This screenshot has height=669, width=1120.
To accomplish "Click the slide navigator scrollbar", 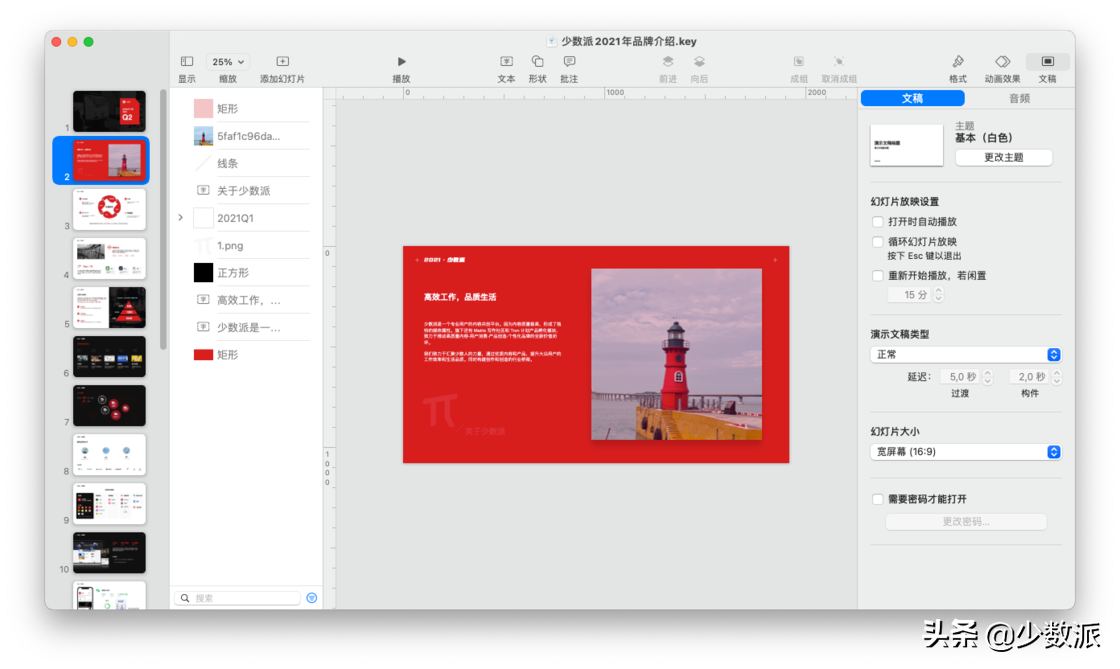I will tap(164, 219).
